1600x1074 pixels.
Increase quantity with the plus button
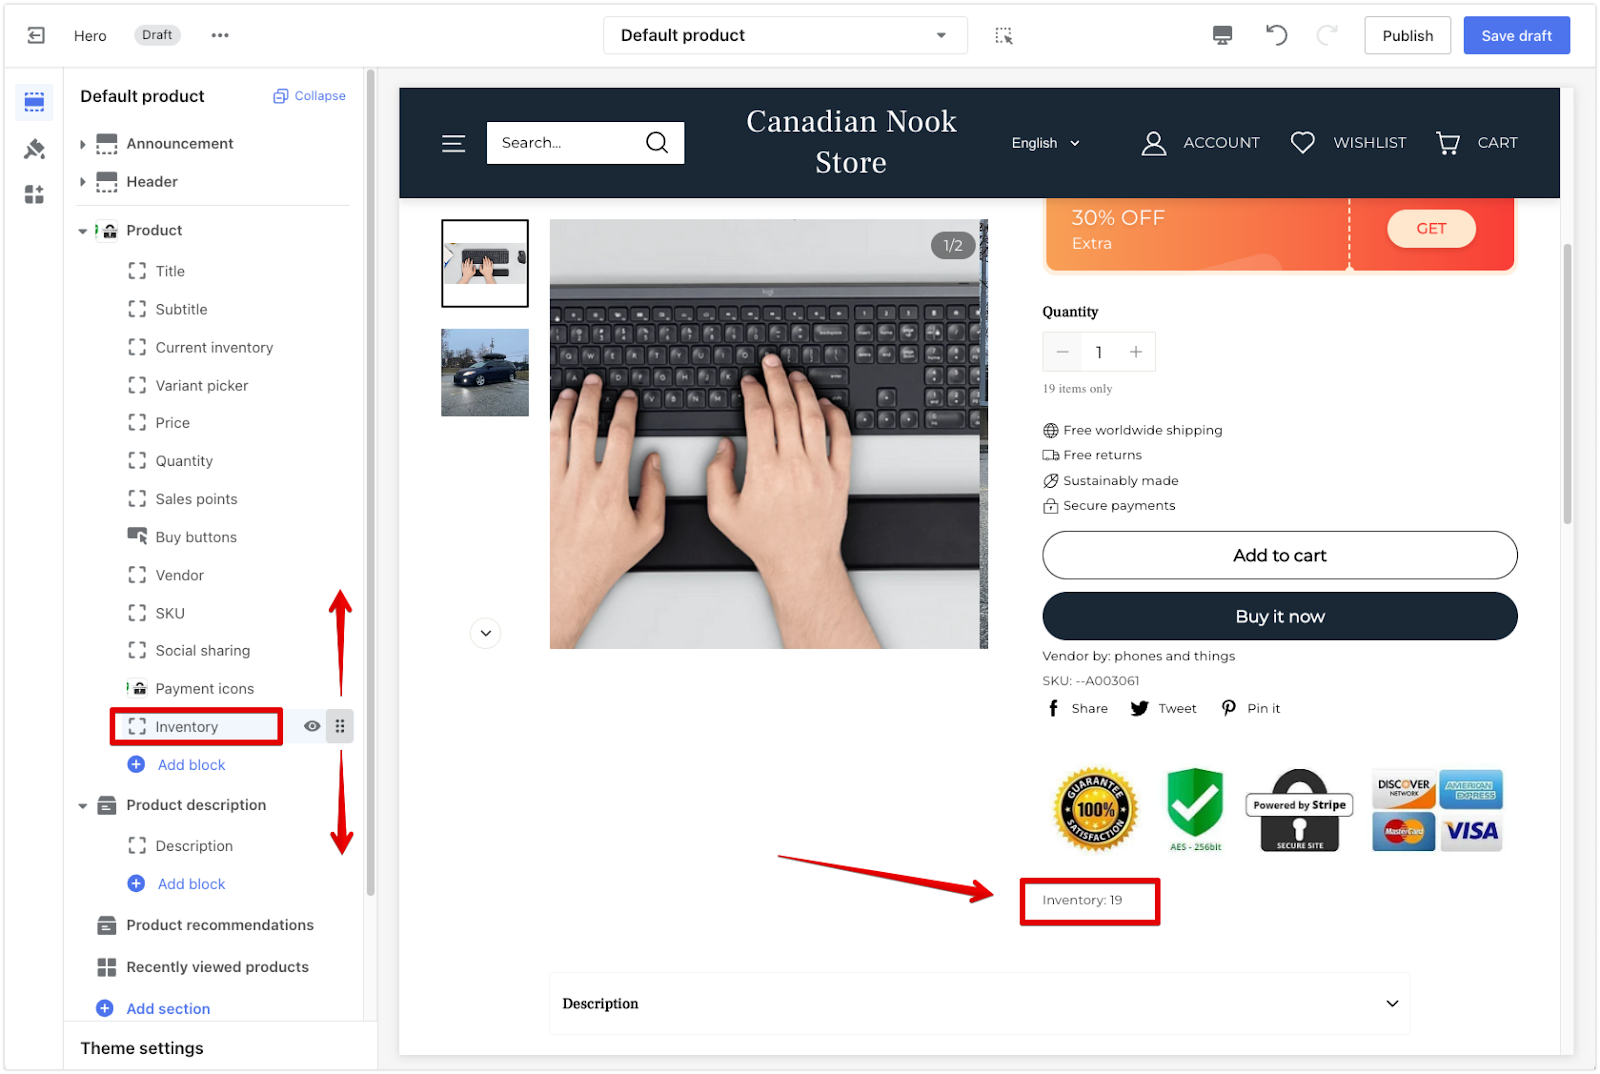[x=1136, y=352]
